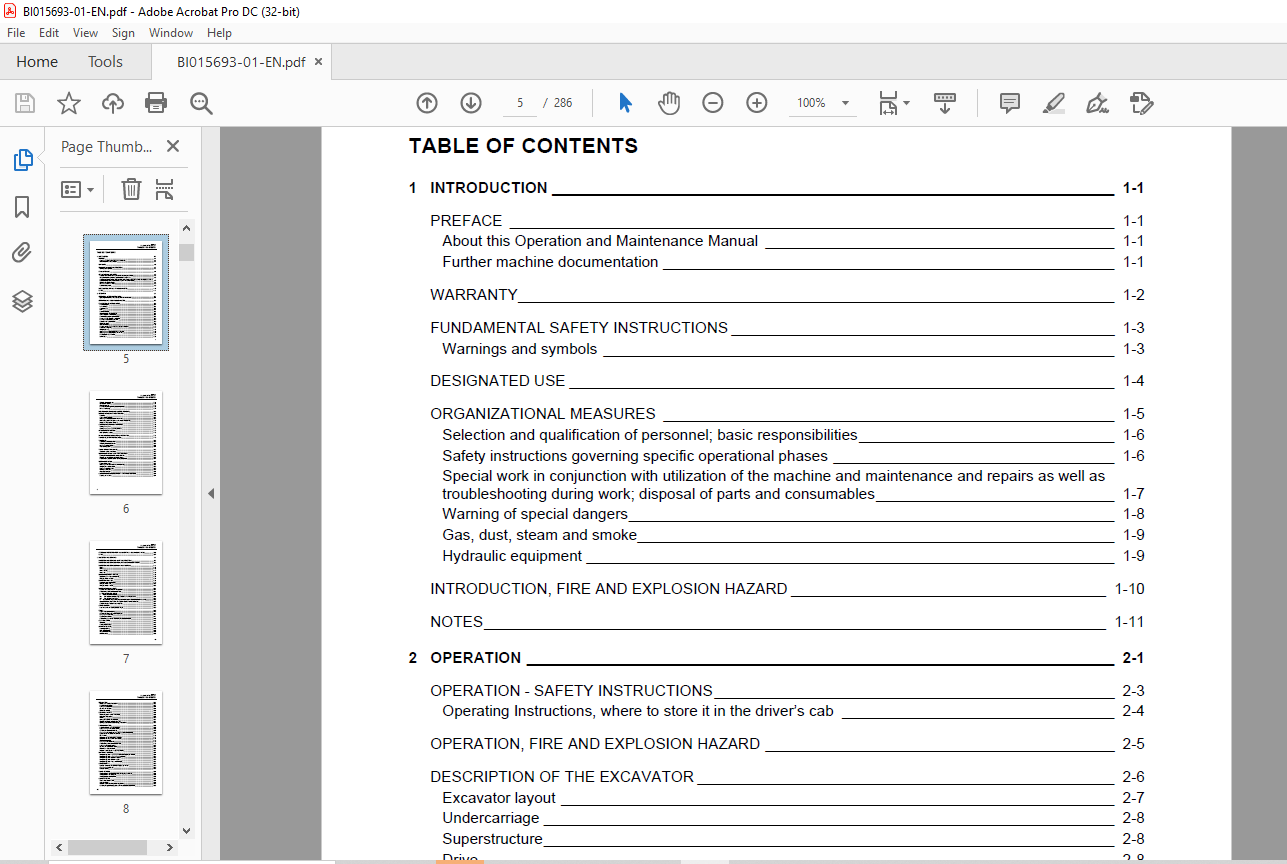The image size is (1287, 864).
Task: Click Warnings and symbols entry
Action: click(793, 349)
